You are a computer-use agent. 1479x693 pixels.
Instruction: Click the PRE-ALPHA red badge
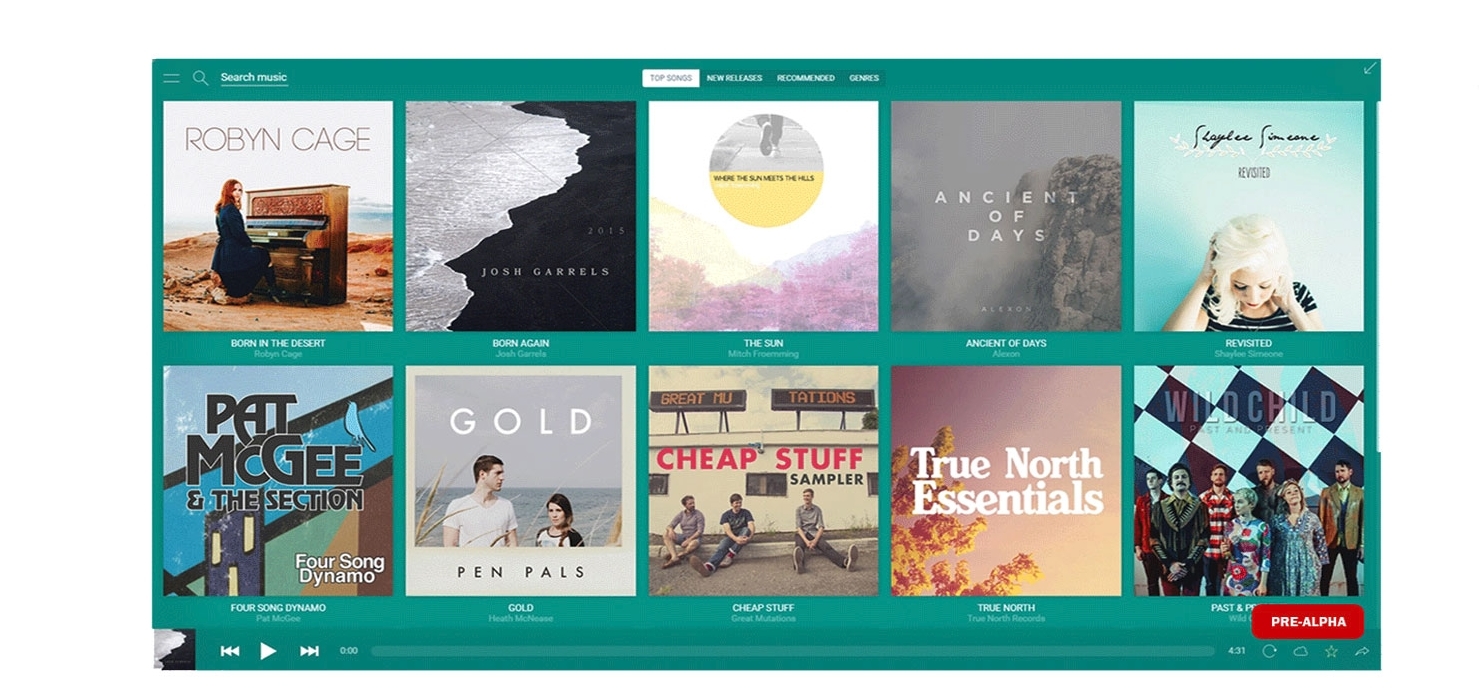tap(1307, 621)
